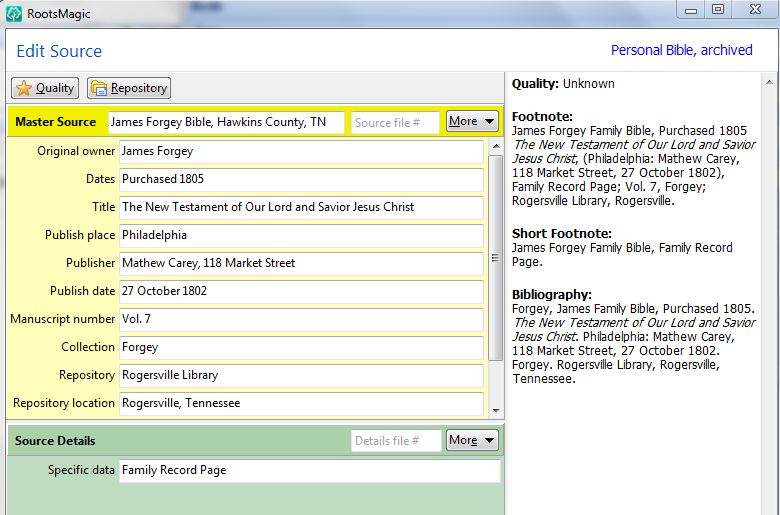This screenshot has height=515, width=780.
Task: Close the RootsMagic window
Action: [x=756, y=9]
